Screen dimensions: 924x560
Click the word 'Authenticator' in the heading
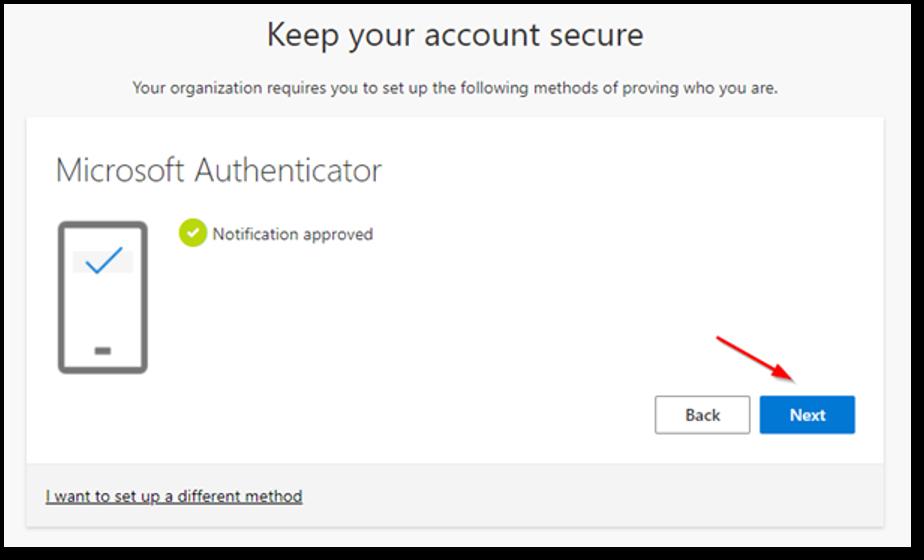point(288,170)
